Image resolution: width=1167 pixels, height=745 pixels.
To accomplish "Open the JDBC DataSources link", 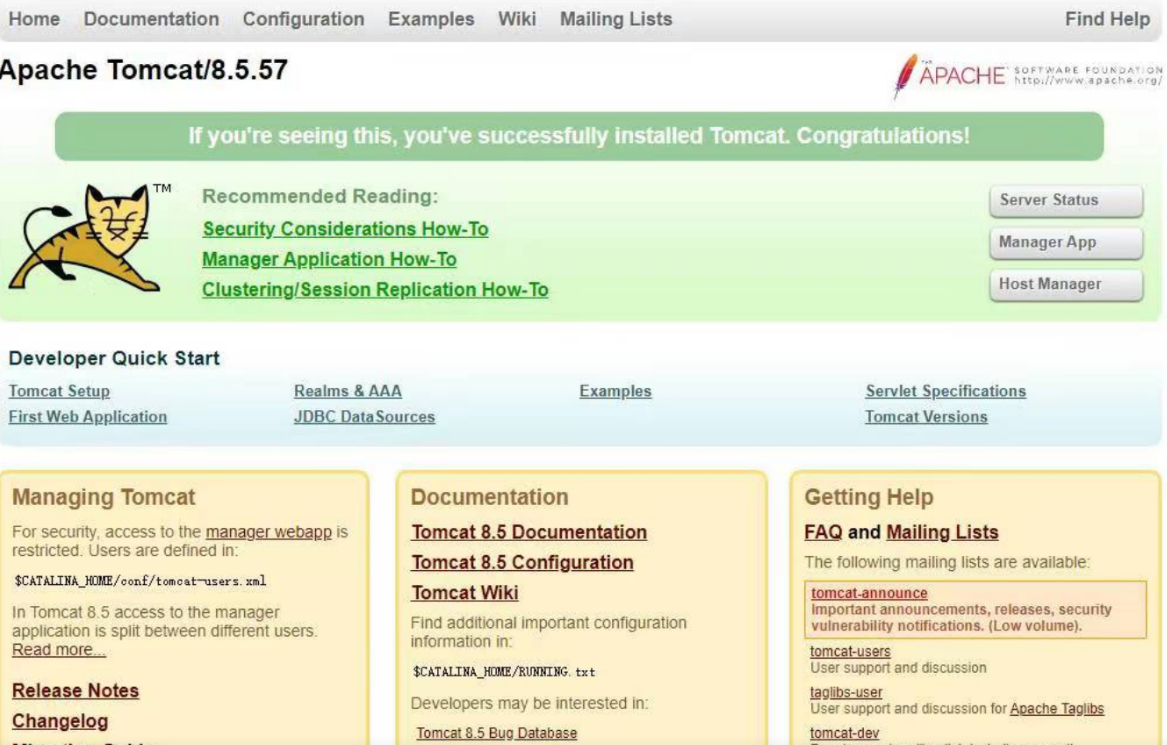I will 364,417.
